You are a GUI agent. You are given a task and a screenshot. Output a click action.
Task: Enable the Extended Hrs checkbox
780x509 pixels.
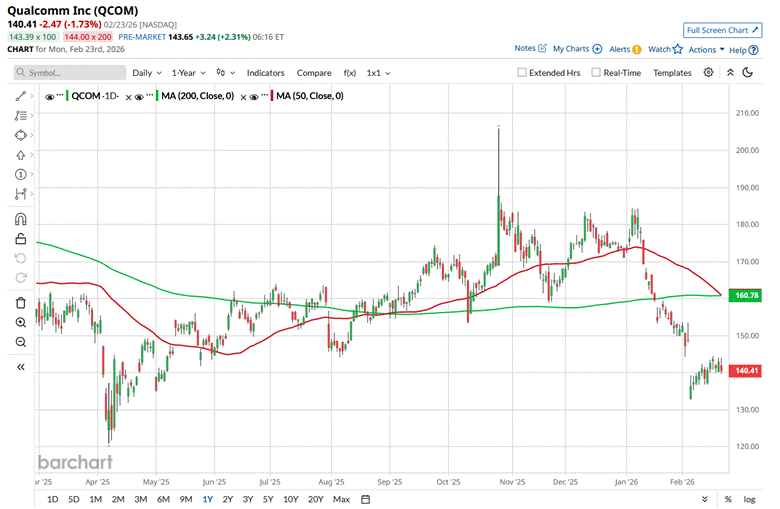tap(522, 73)
